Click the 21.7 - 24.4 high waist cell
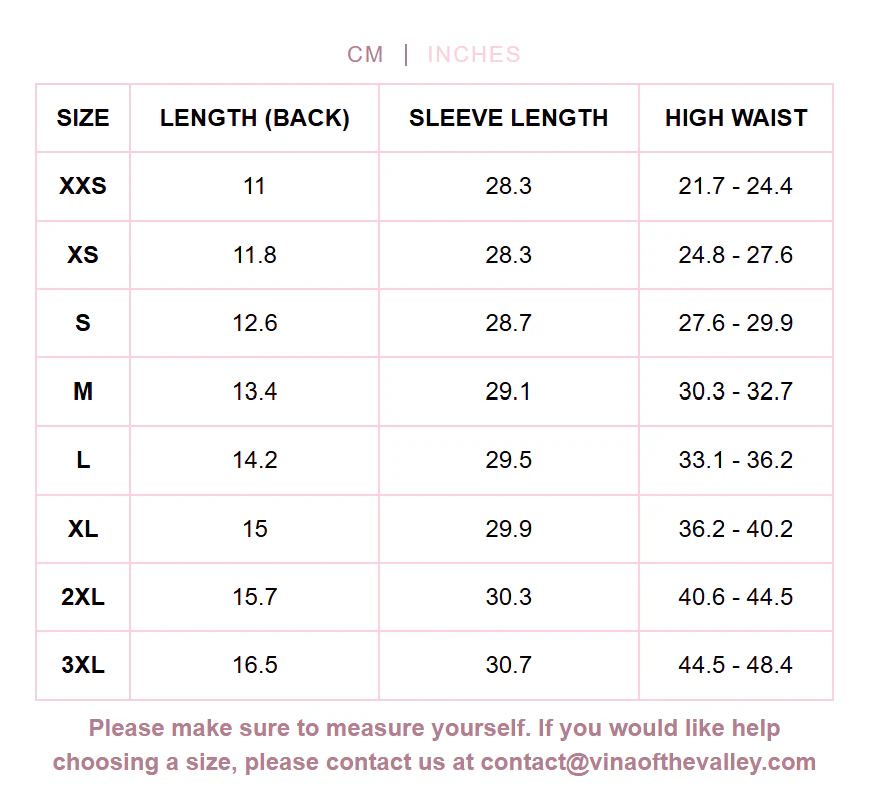 (x=735, y=186)
